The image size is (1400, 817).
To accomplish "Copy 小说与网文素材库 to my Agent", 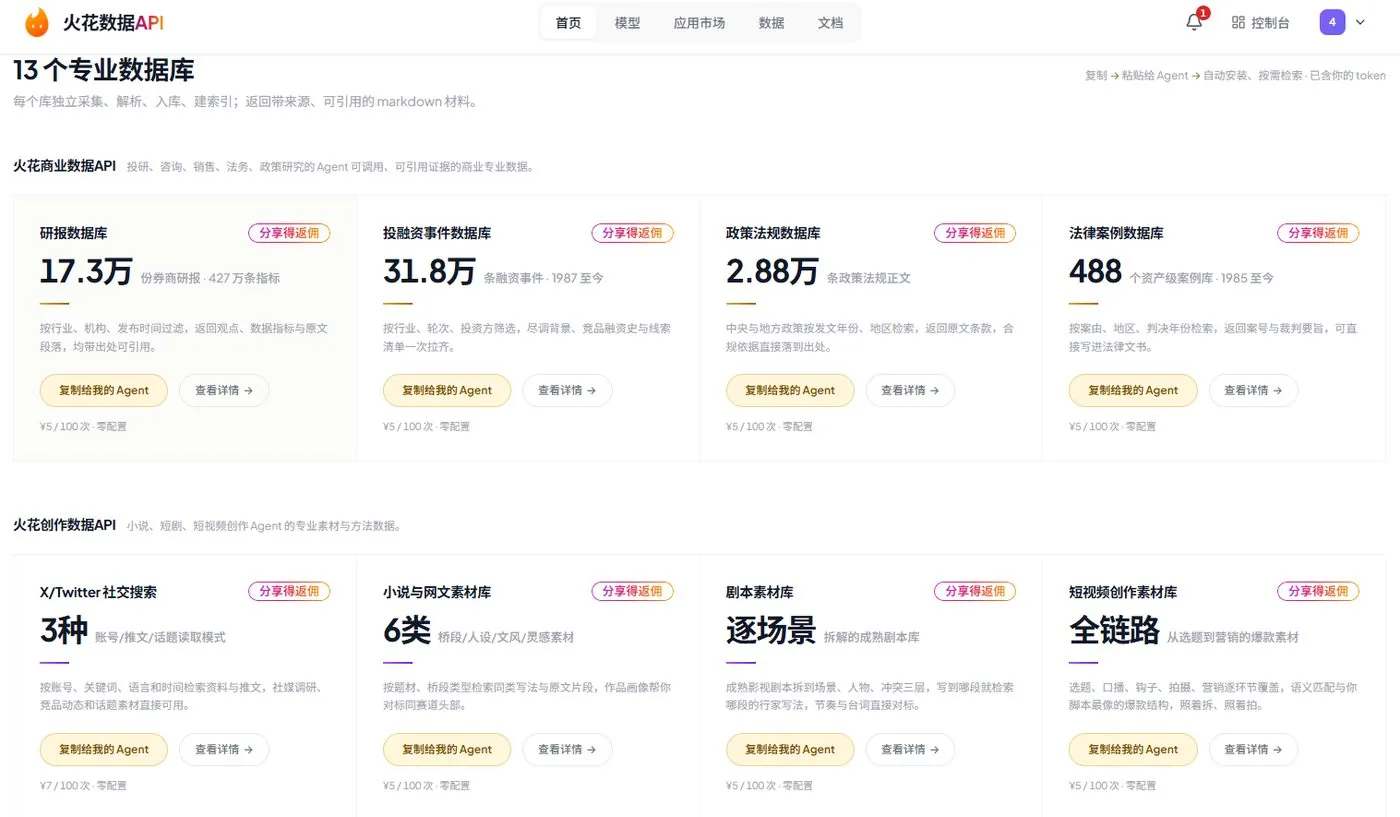I will point(447,749).
